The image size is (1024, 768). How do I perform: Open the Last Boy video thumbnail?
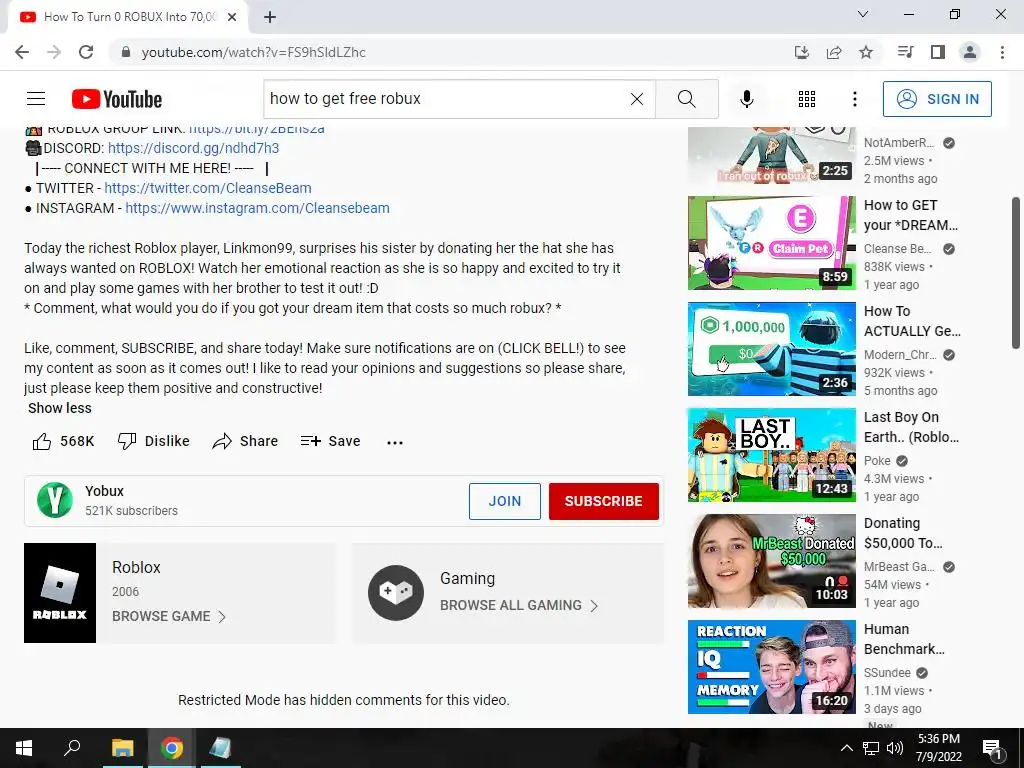coord(771,455)
